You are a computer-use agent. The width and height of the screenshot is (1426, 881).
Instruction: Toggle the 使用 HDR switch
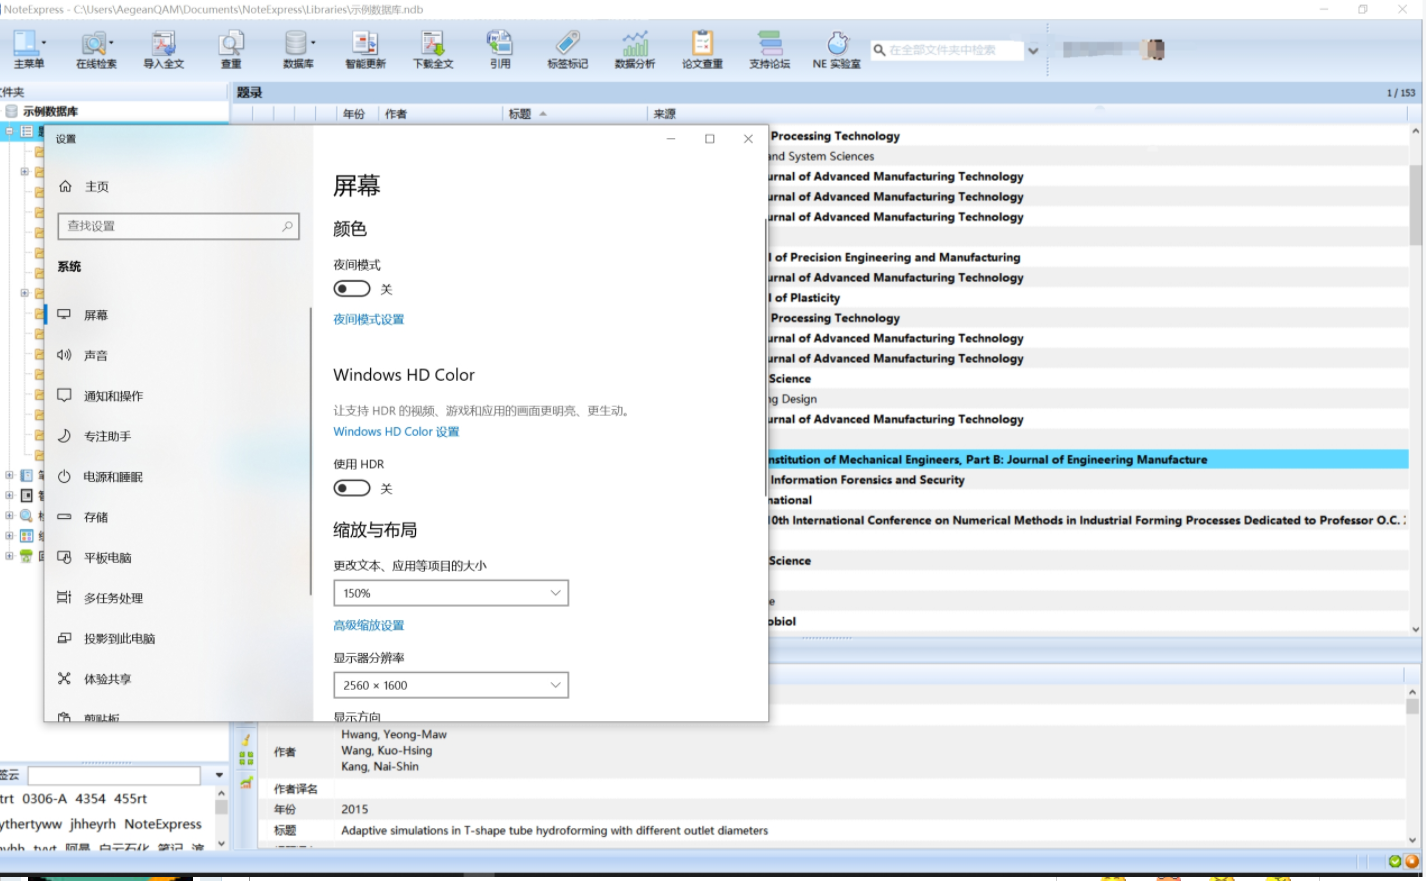[x=352, y=488]
